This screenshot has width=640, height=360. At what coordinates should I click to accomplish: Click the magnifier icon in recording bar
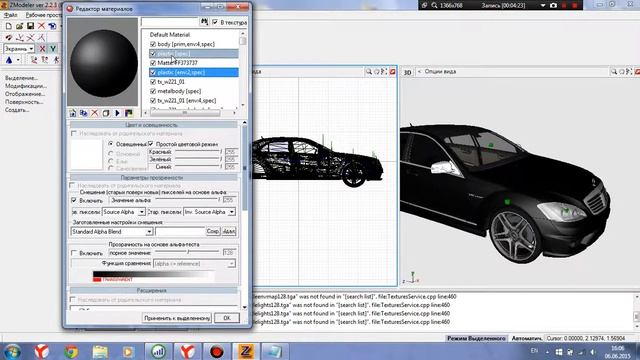(x=434, y=5)
